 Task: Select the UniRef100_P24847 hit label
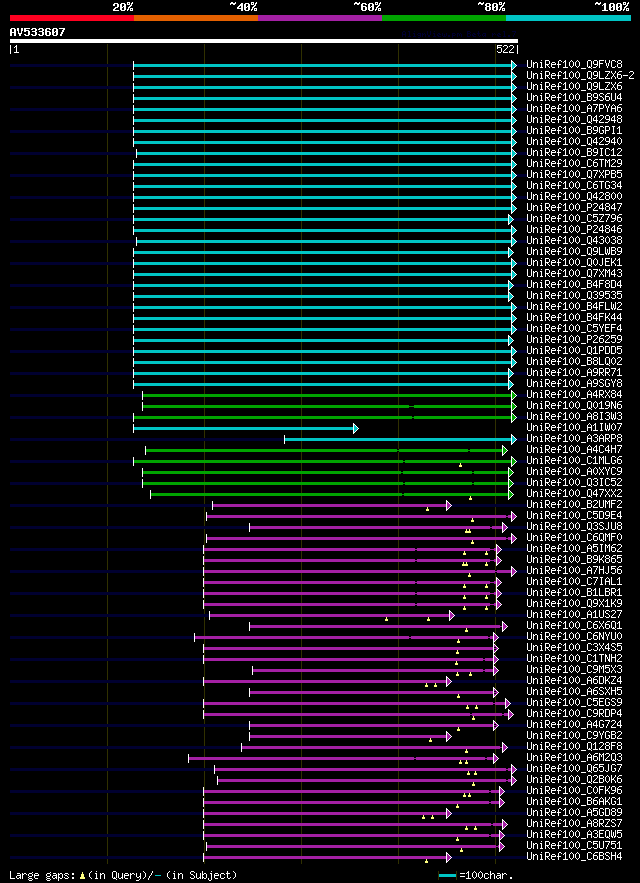click(x=575, y=208)
